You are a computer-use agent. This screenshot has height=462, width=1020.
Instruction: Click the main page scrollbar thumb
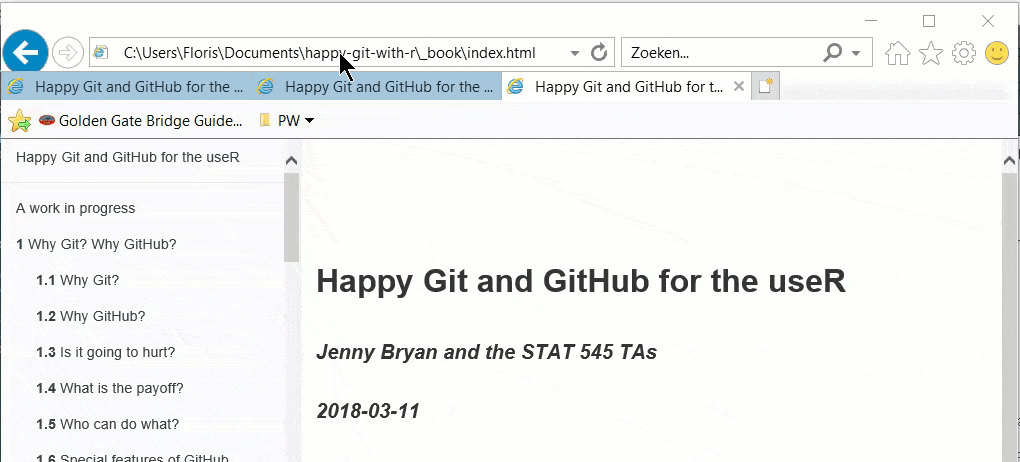pos(1010,317)
